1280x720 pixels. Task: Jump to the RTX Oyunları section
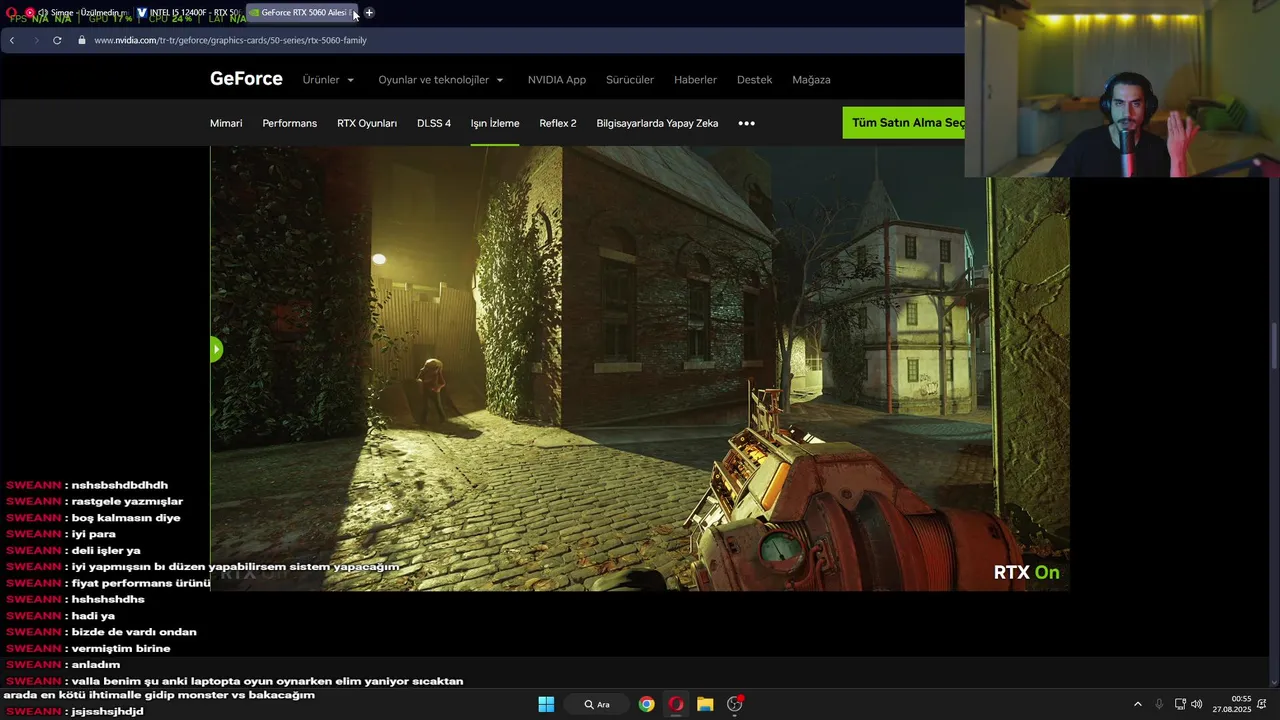coord(367,123)
